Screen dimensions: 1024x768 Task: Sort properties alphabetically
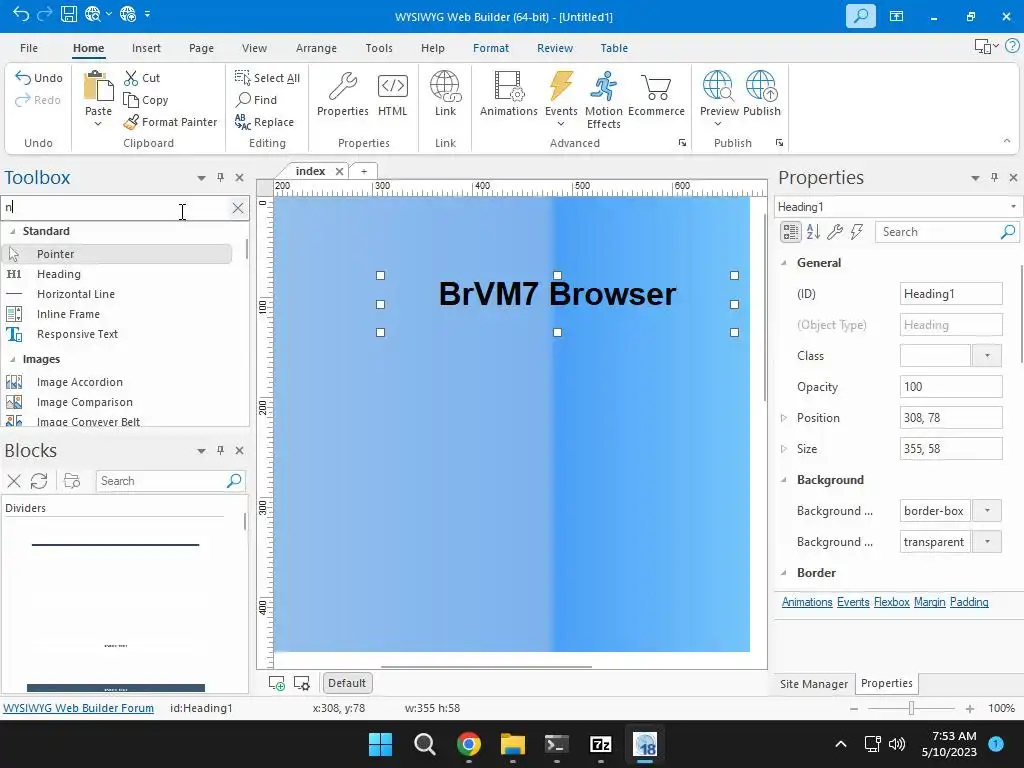point(813,232)
